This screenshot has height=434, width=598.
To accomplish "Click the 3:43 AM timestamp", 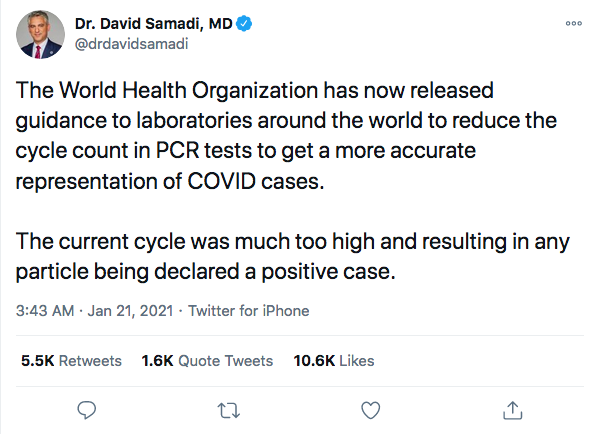I will click(45, 311).
